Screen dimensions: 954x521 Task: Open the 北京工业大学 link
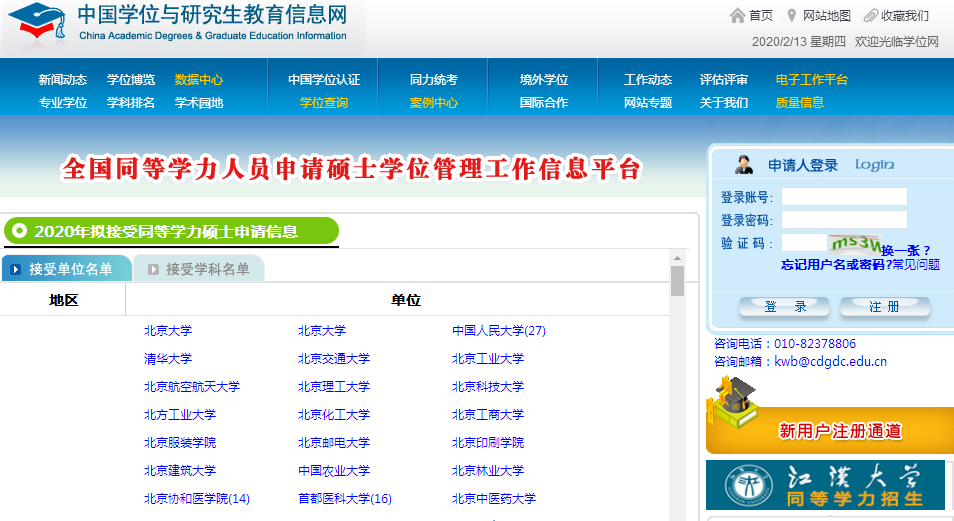488,358
